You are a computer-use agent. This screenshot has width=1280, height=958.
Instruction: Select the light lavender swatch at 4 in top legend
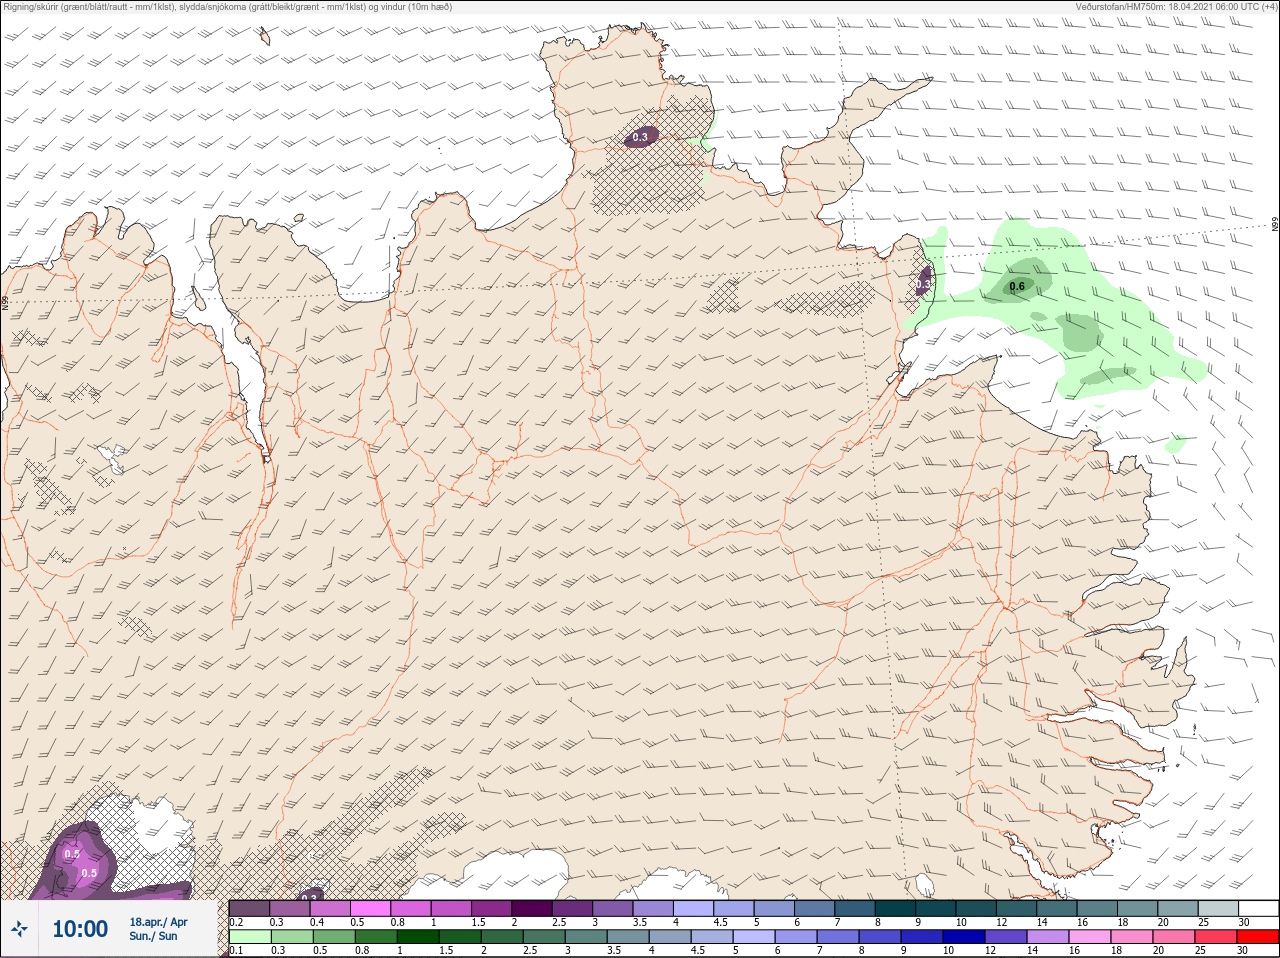(x=694, y=908)
